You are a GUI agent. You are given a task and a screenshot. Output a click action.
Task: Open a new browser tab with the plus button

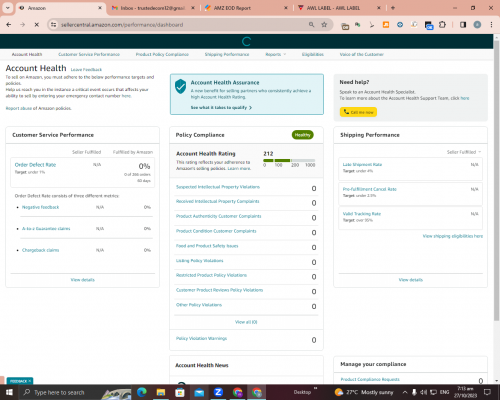point(393,8)
